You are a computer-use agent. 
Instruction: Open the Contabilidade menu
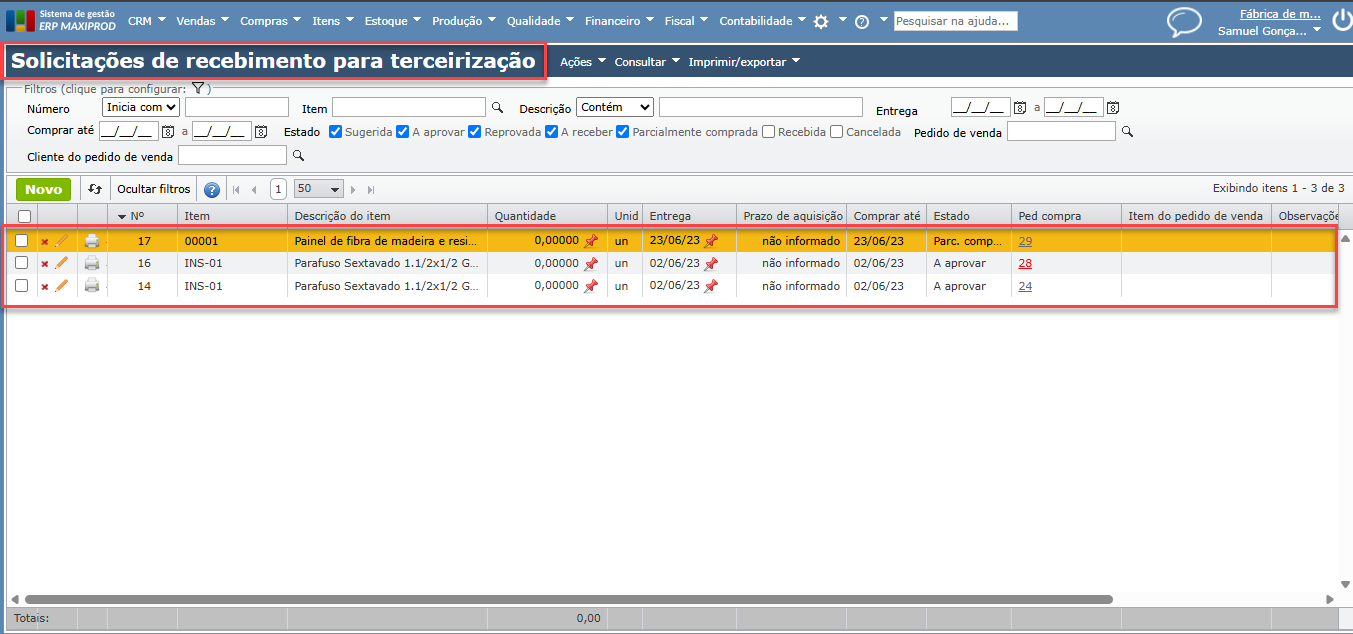[x=762, y=20]
